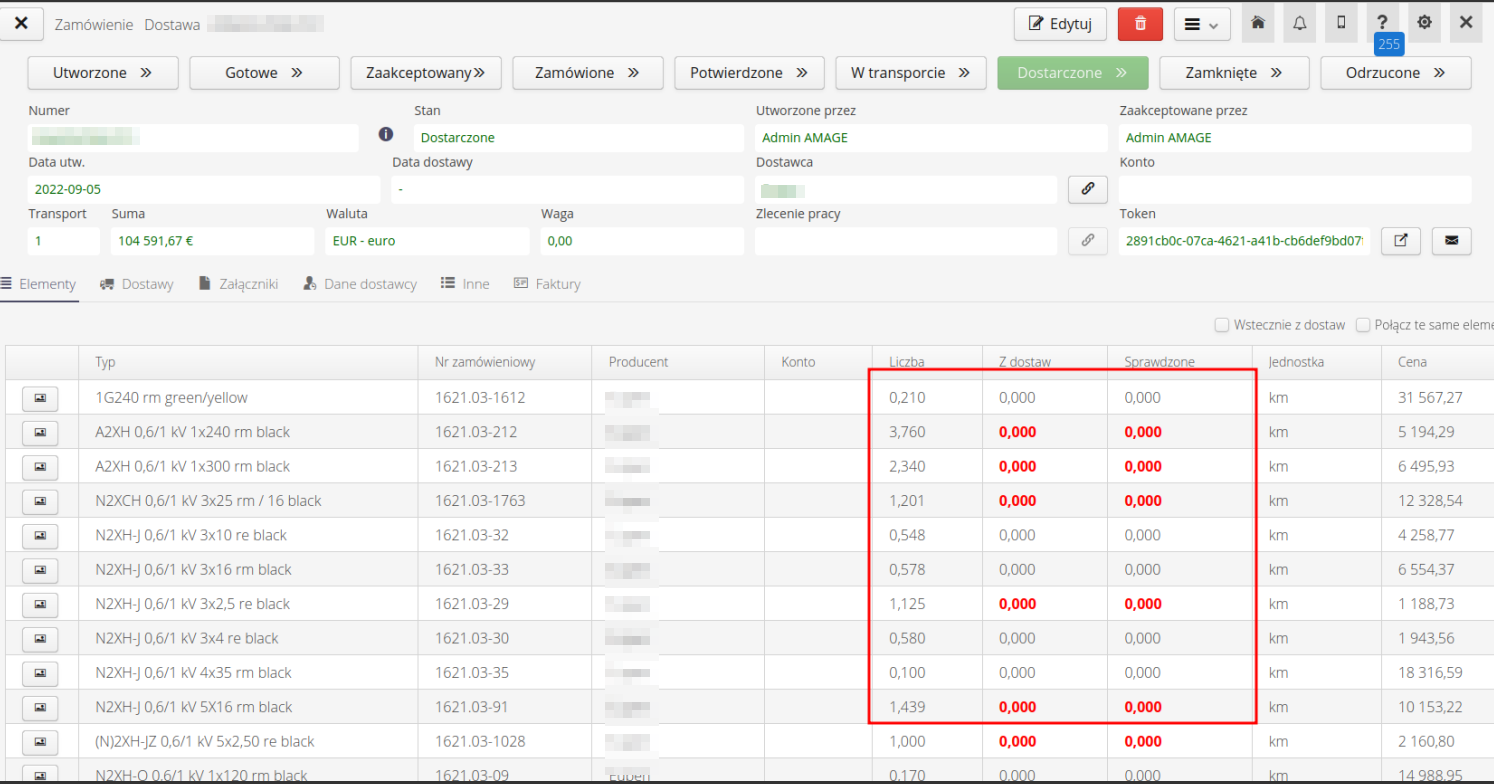Click the Data utw. date field
This screenshot has height=784, width=1494.
click(203, 189)
